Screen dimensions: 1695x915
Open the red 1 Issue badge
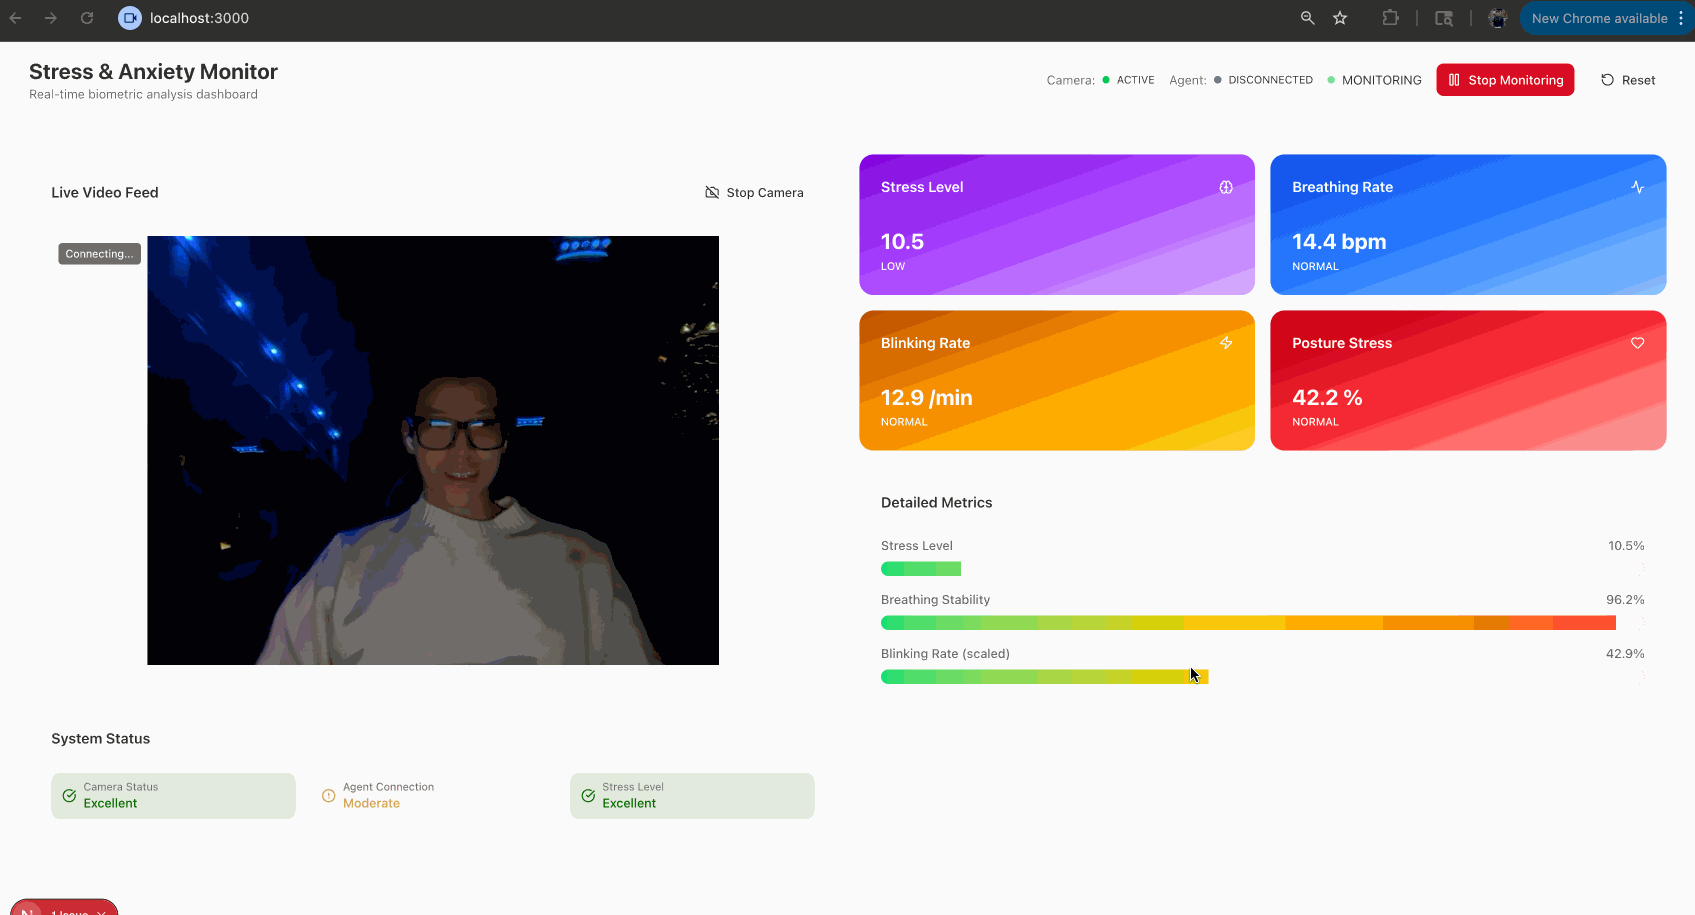click(65, 908)
